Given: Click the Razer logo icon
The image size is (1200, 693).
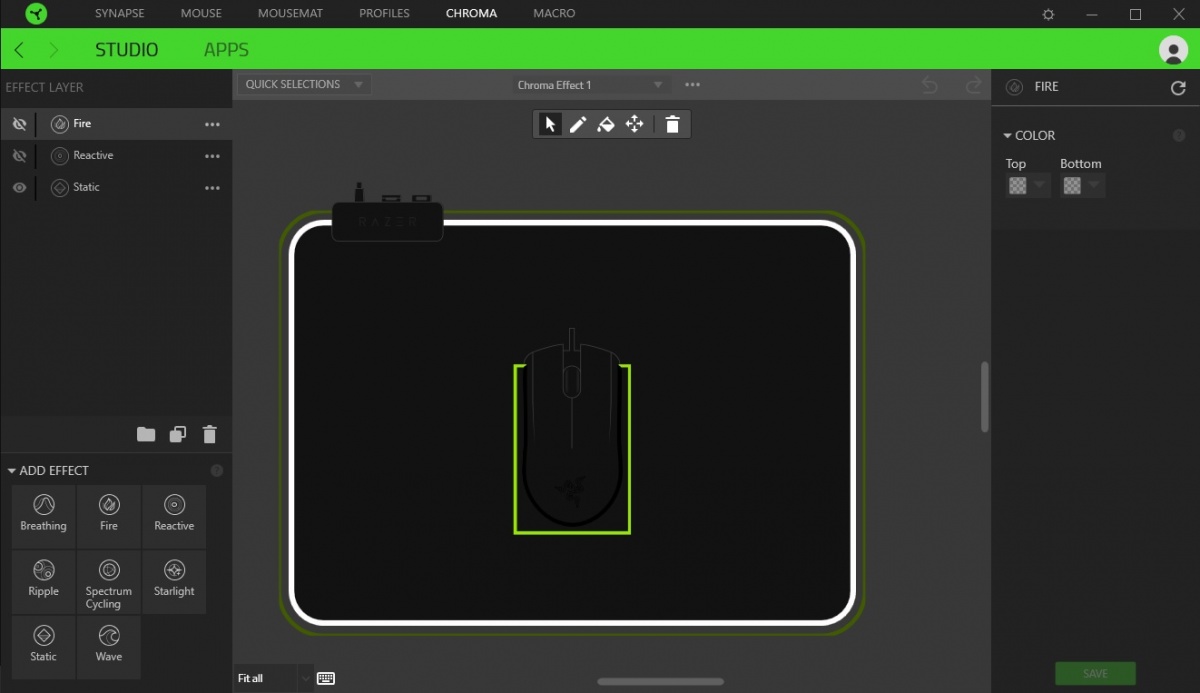Looking at the screenshot, I should click(x=37, y=14).
